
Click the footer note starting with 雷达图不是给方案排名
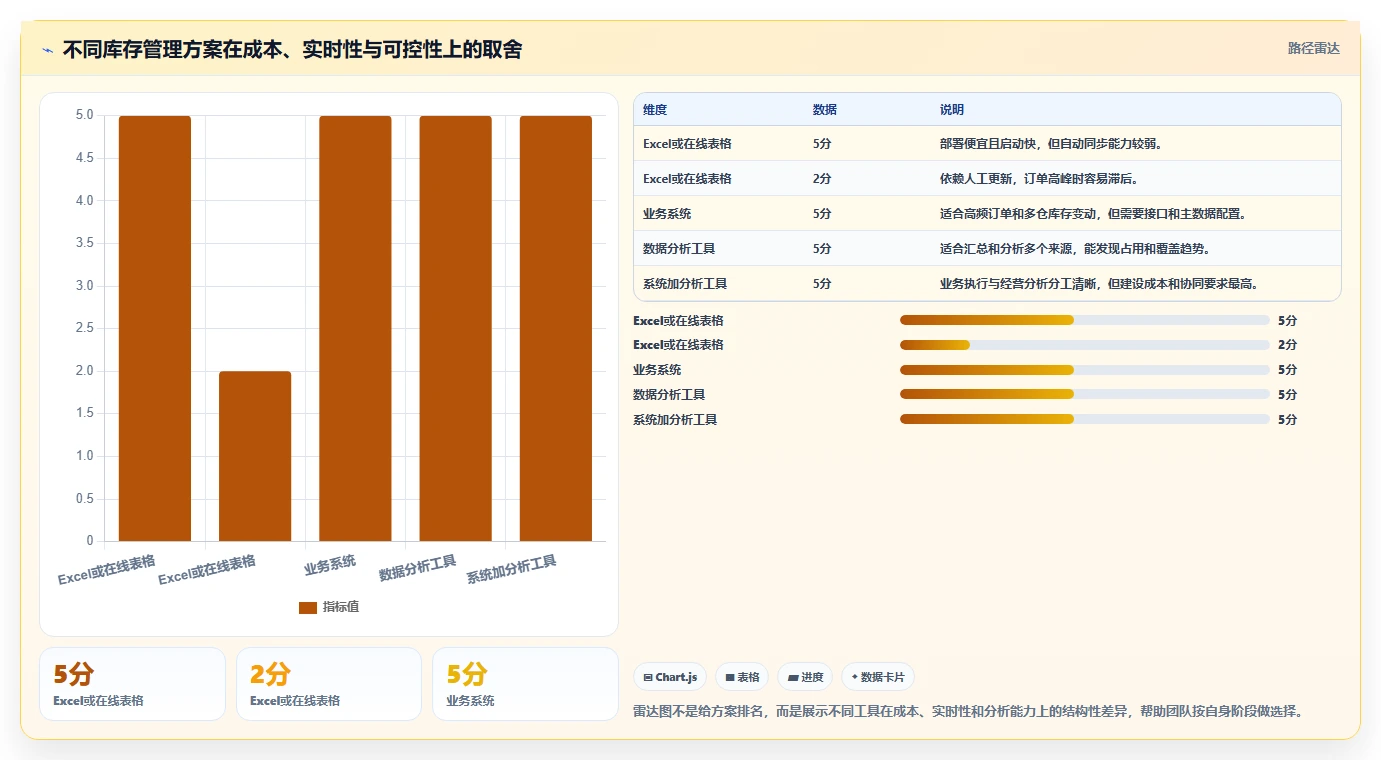click(968, 711)
